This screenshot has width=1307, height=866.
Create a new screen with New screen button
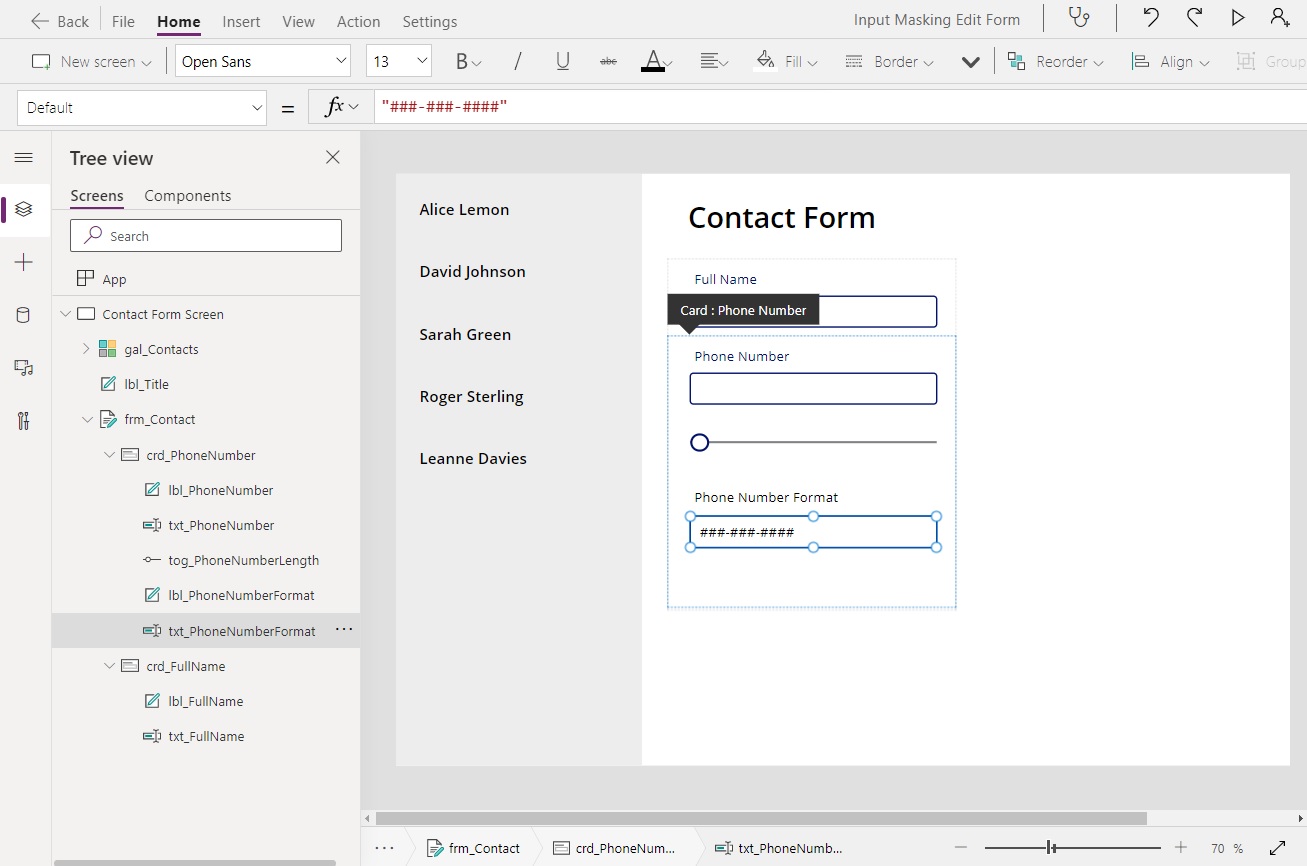tap(90, 61)
